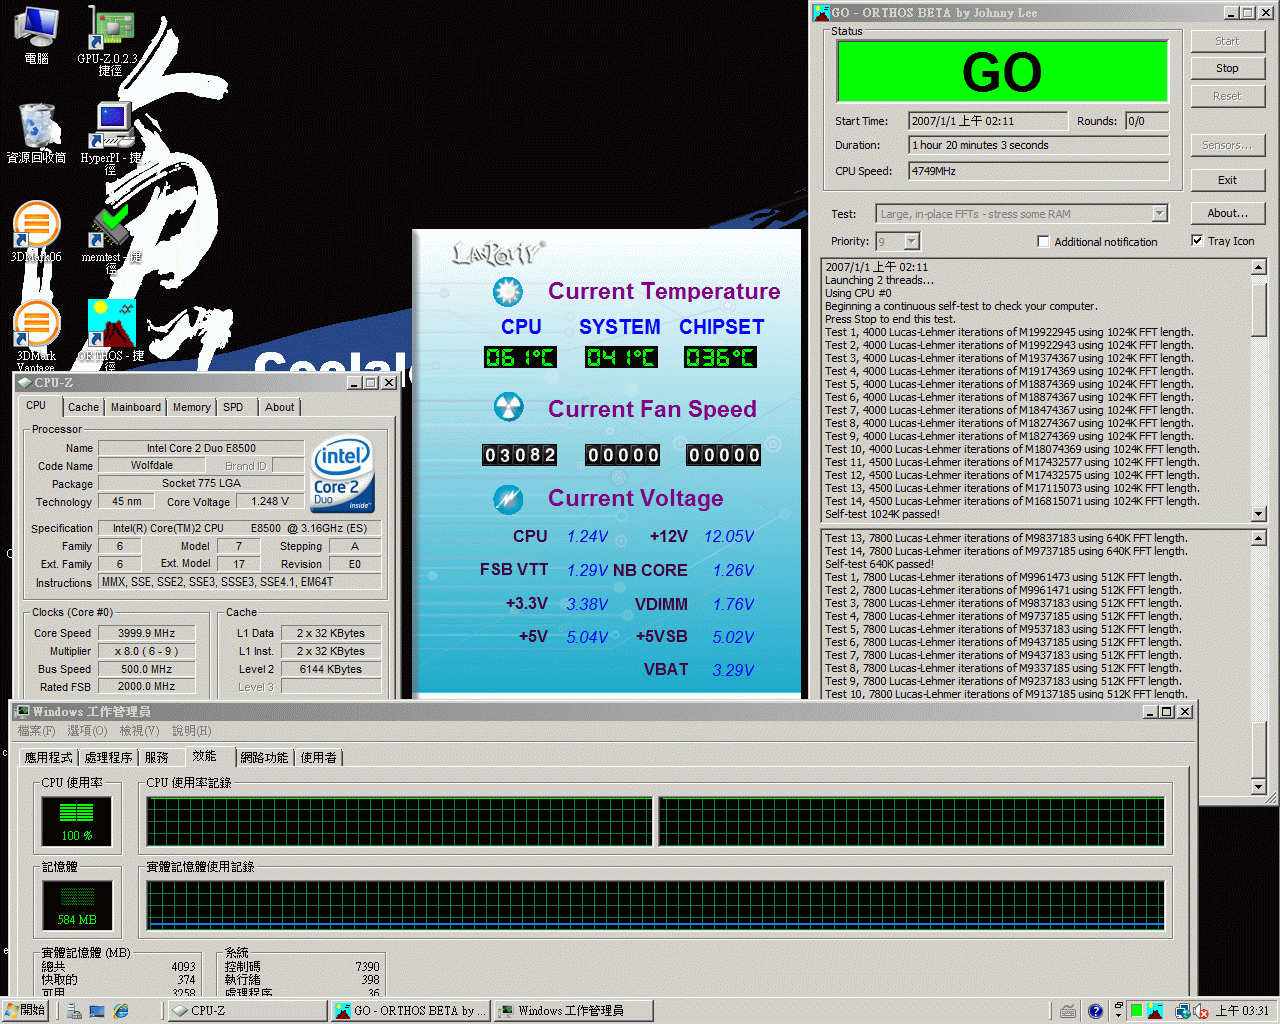Click the Reset button in ORTHOS
Screen dimensions: 1280x1024
[1227, 96]
